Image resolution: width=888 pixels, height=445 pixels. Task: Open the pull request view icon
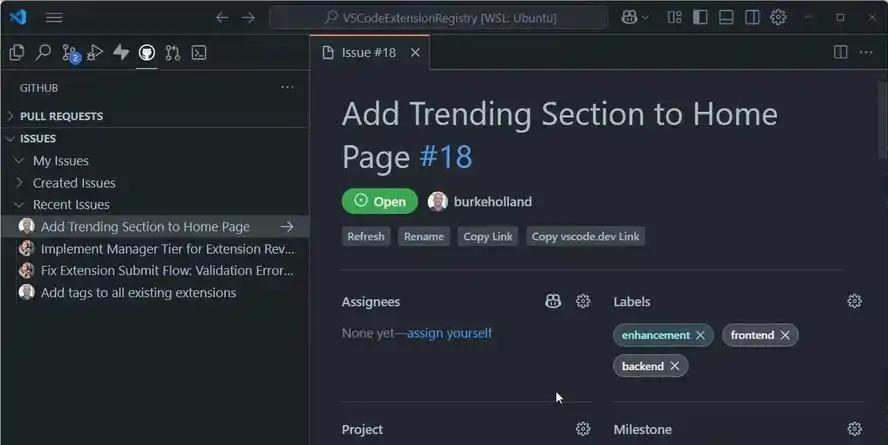[x=173, y=53]
